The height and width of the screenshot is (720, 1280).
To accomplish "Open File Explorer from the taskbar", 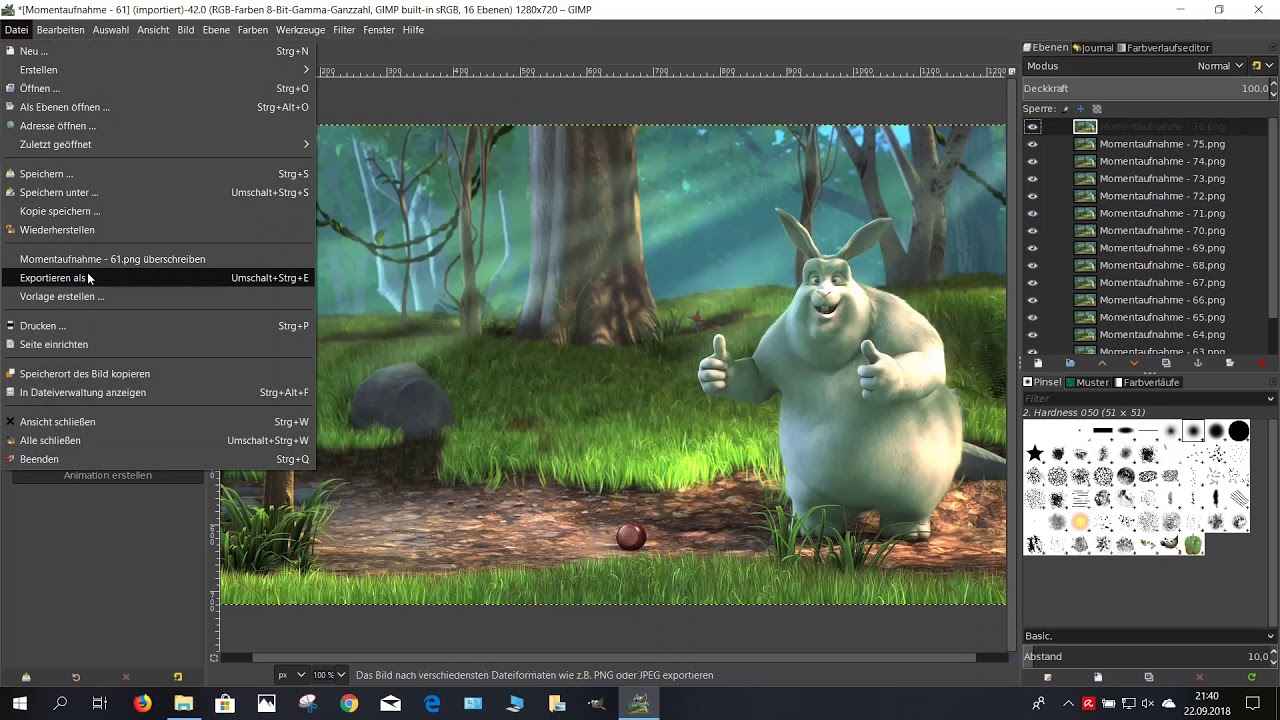I will [184, 703].
